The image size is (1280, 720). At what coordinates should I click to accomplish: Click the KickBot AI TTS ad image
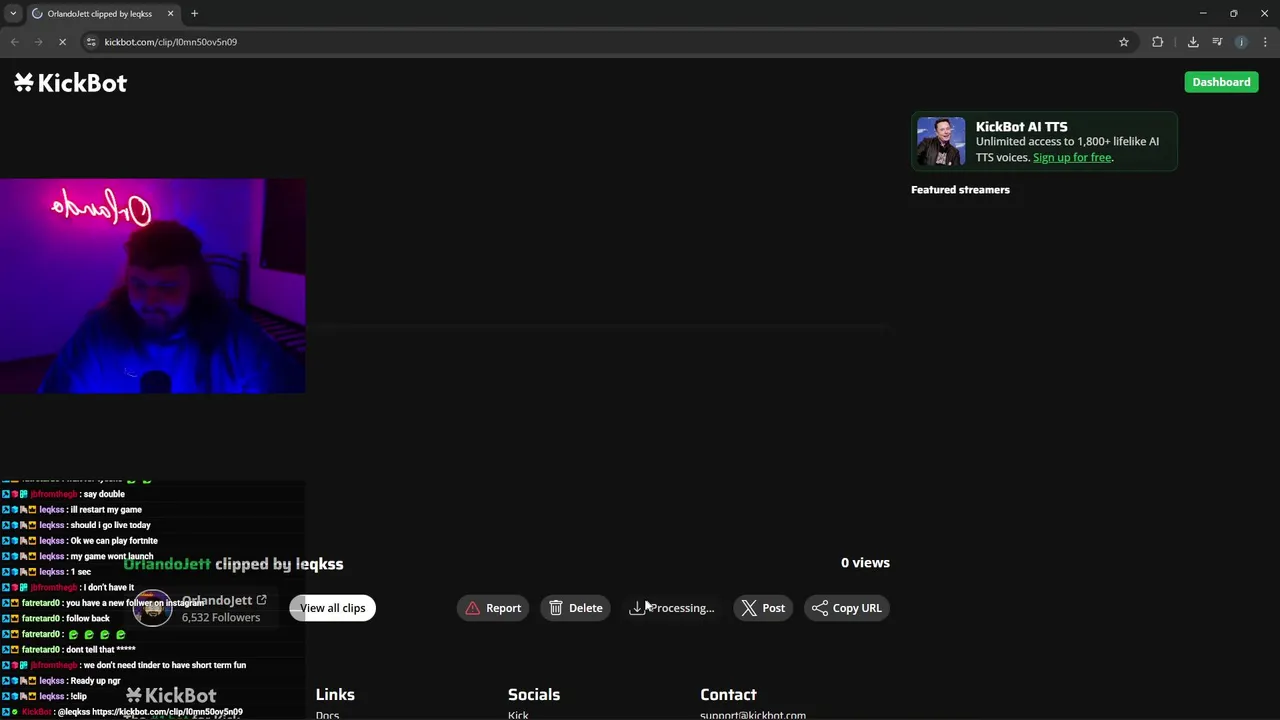(x=941, y=141)
